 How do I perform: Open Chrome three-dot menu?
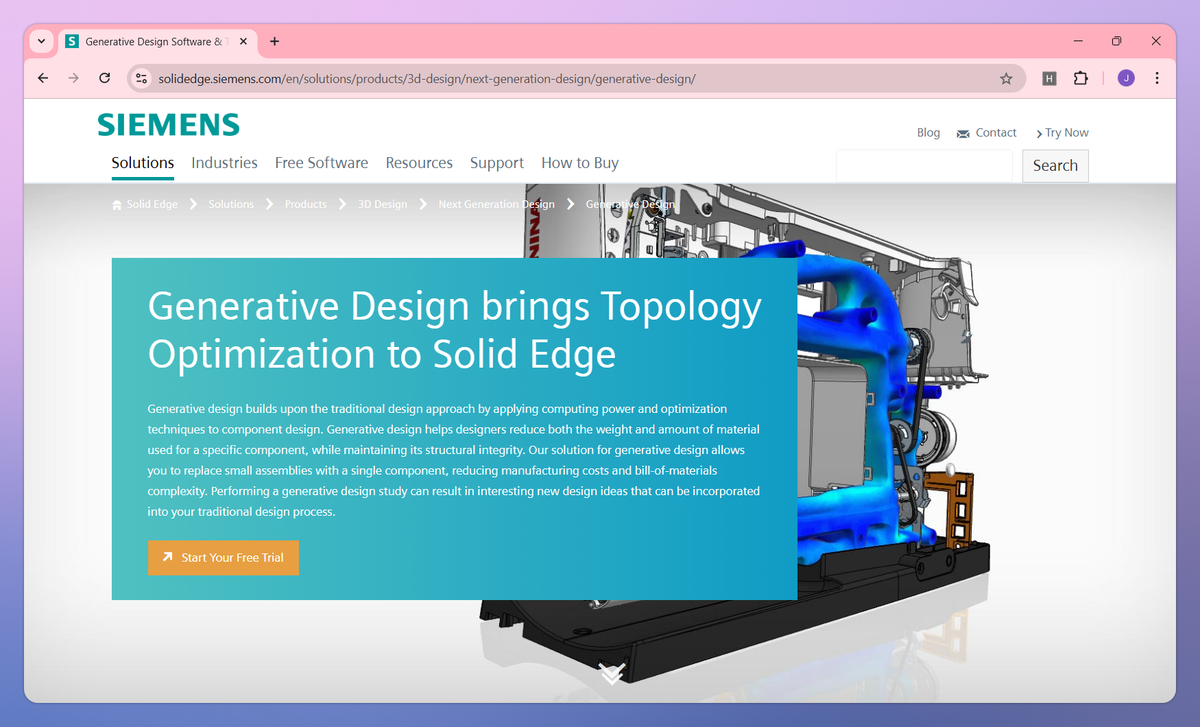1157,78
